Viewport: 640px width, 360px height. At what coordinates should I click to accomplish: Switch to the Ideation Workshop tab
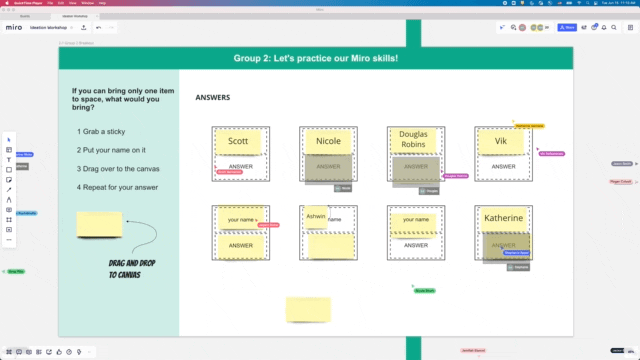tap(75, 16)
